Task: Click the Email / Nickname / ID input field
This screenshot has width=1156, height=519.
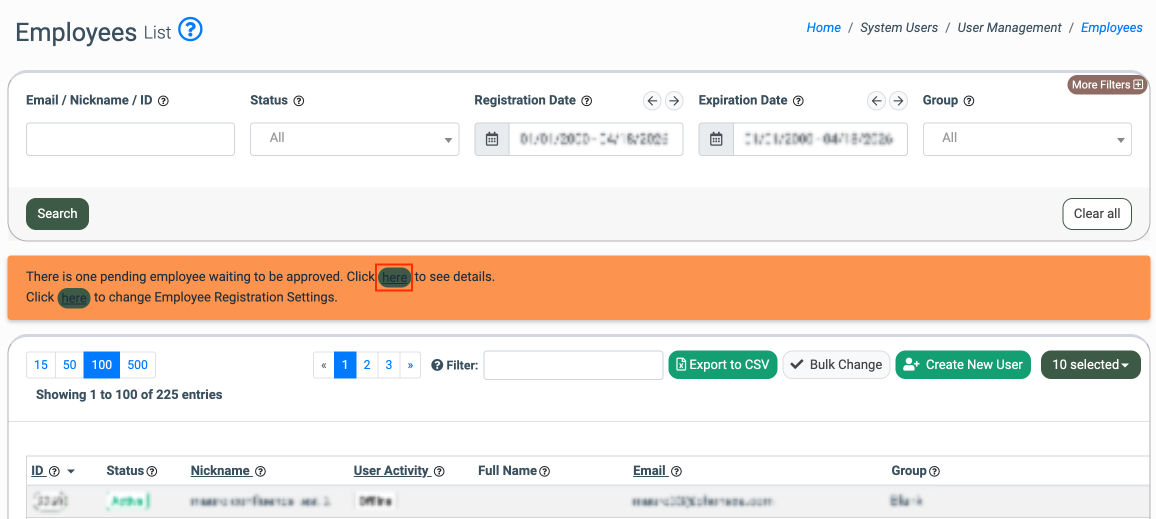Action: click(x=130, y=139)
